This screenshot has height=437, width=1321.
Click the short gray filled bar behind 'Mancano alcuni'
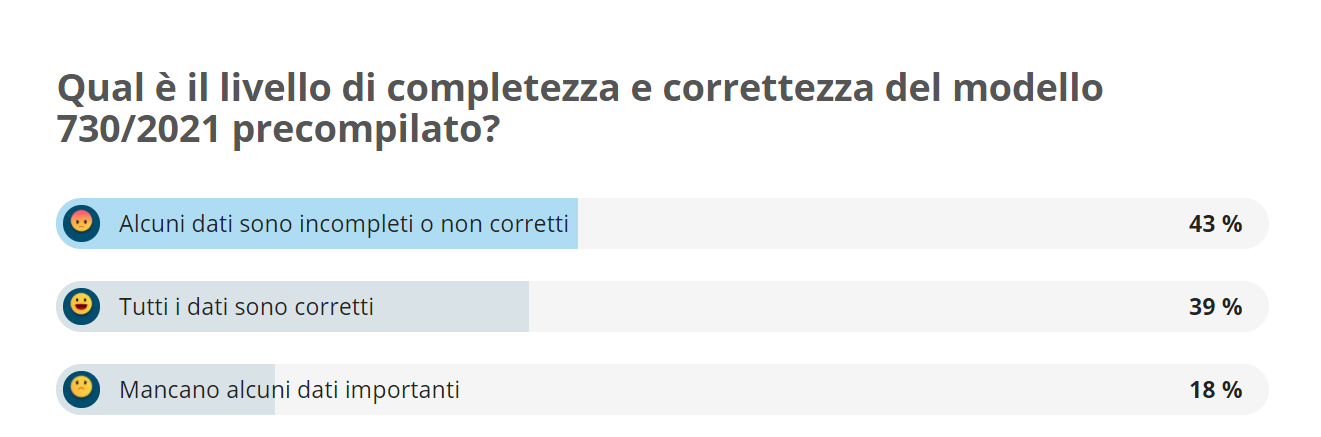point(165,389)
